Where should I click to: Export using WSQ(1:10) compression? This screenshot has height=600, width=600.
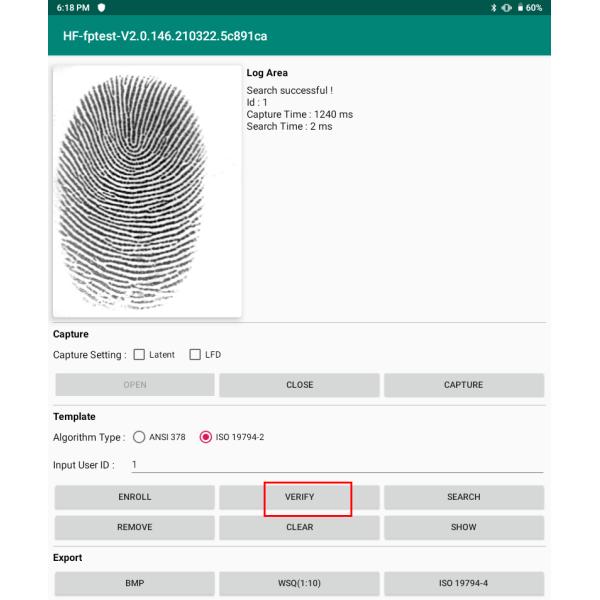point(299,583)
